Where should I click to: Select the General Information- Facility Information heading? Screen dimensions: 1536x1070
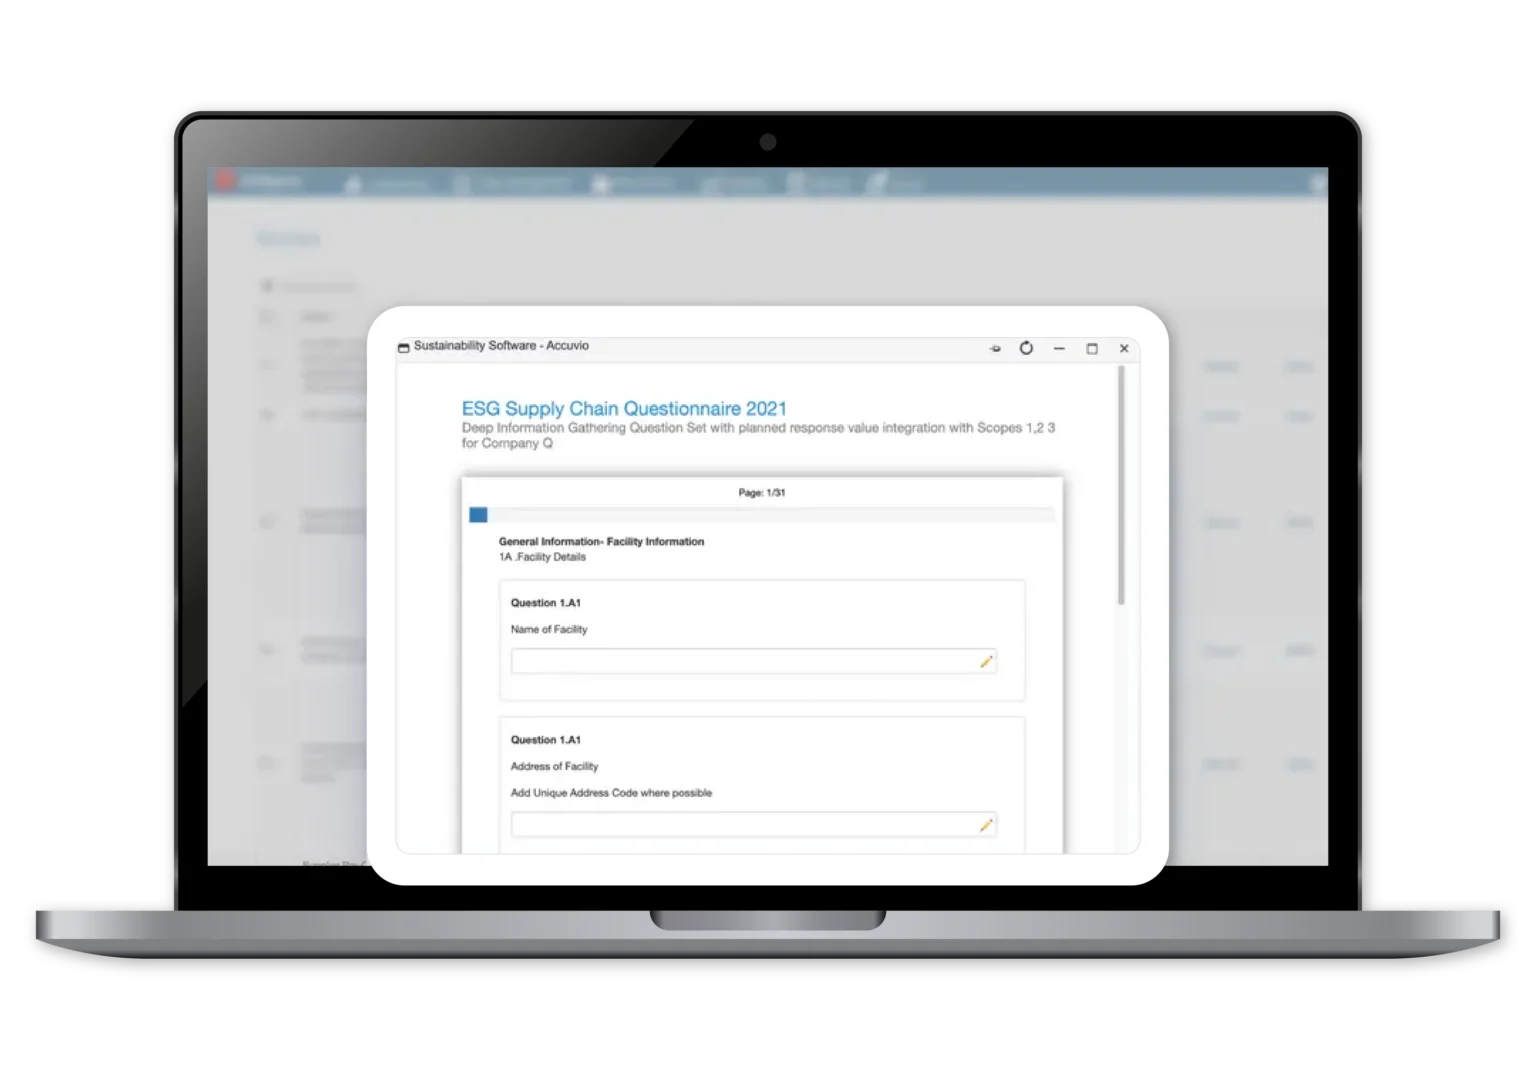pos(601,542)
